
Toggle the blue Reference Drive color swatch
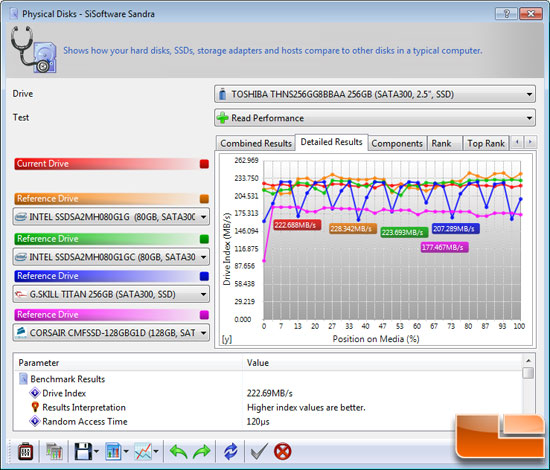(x=204, y=276)
